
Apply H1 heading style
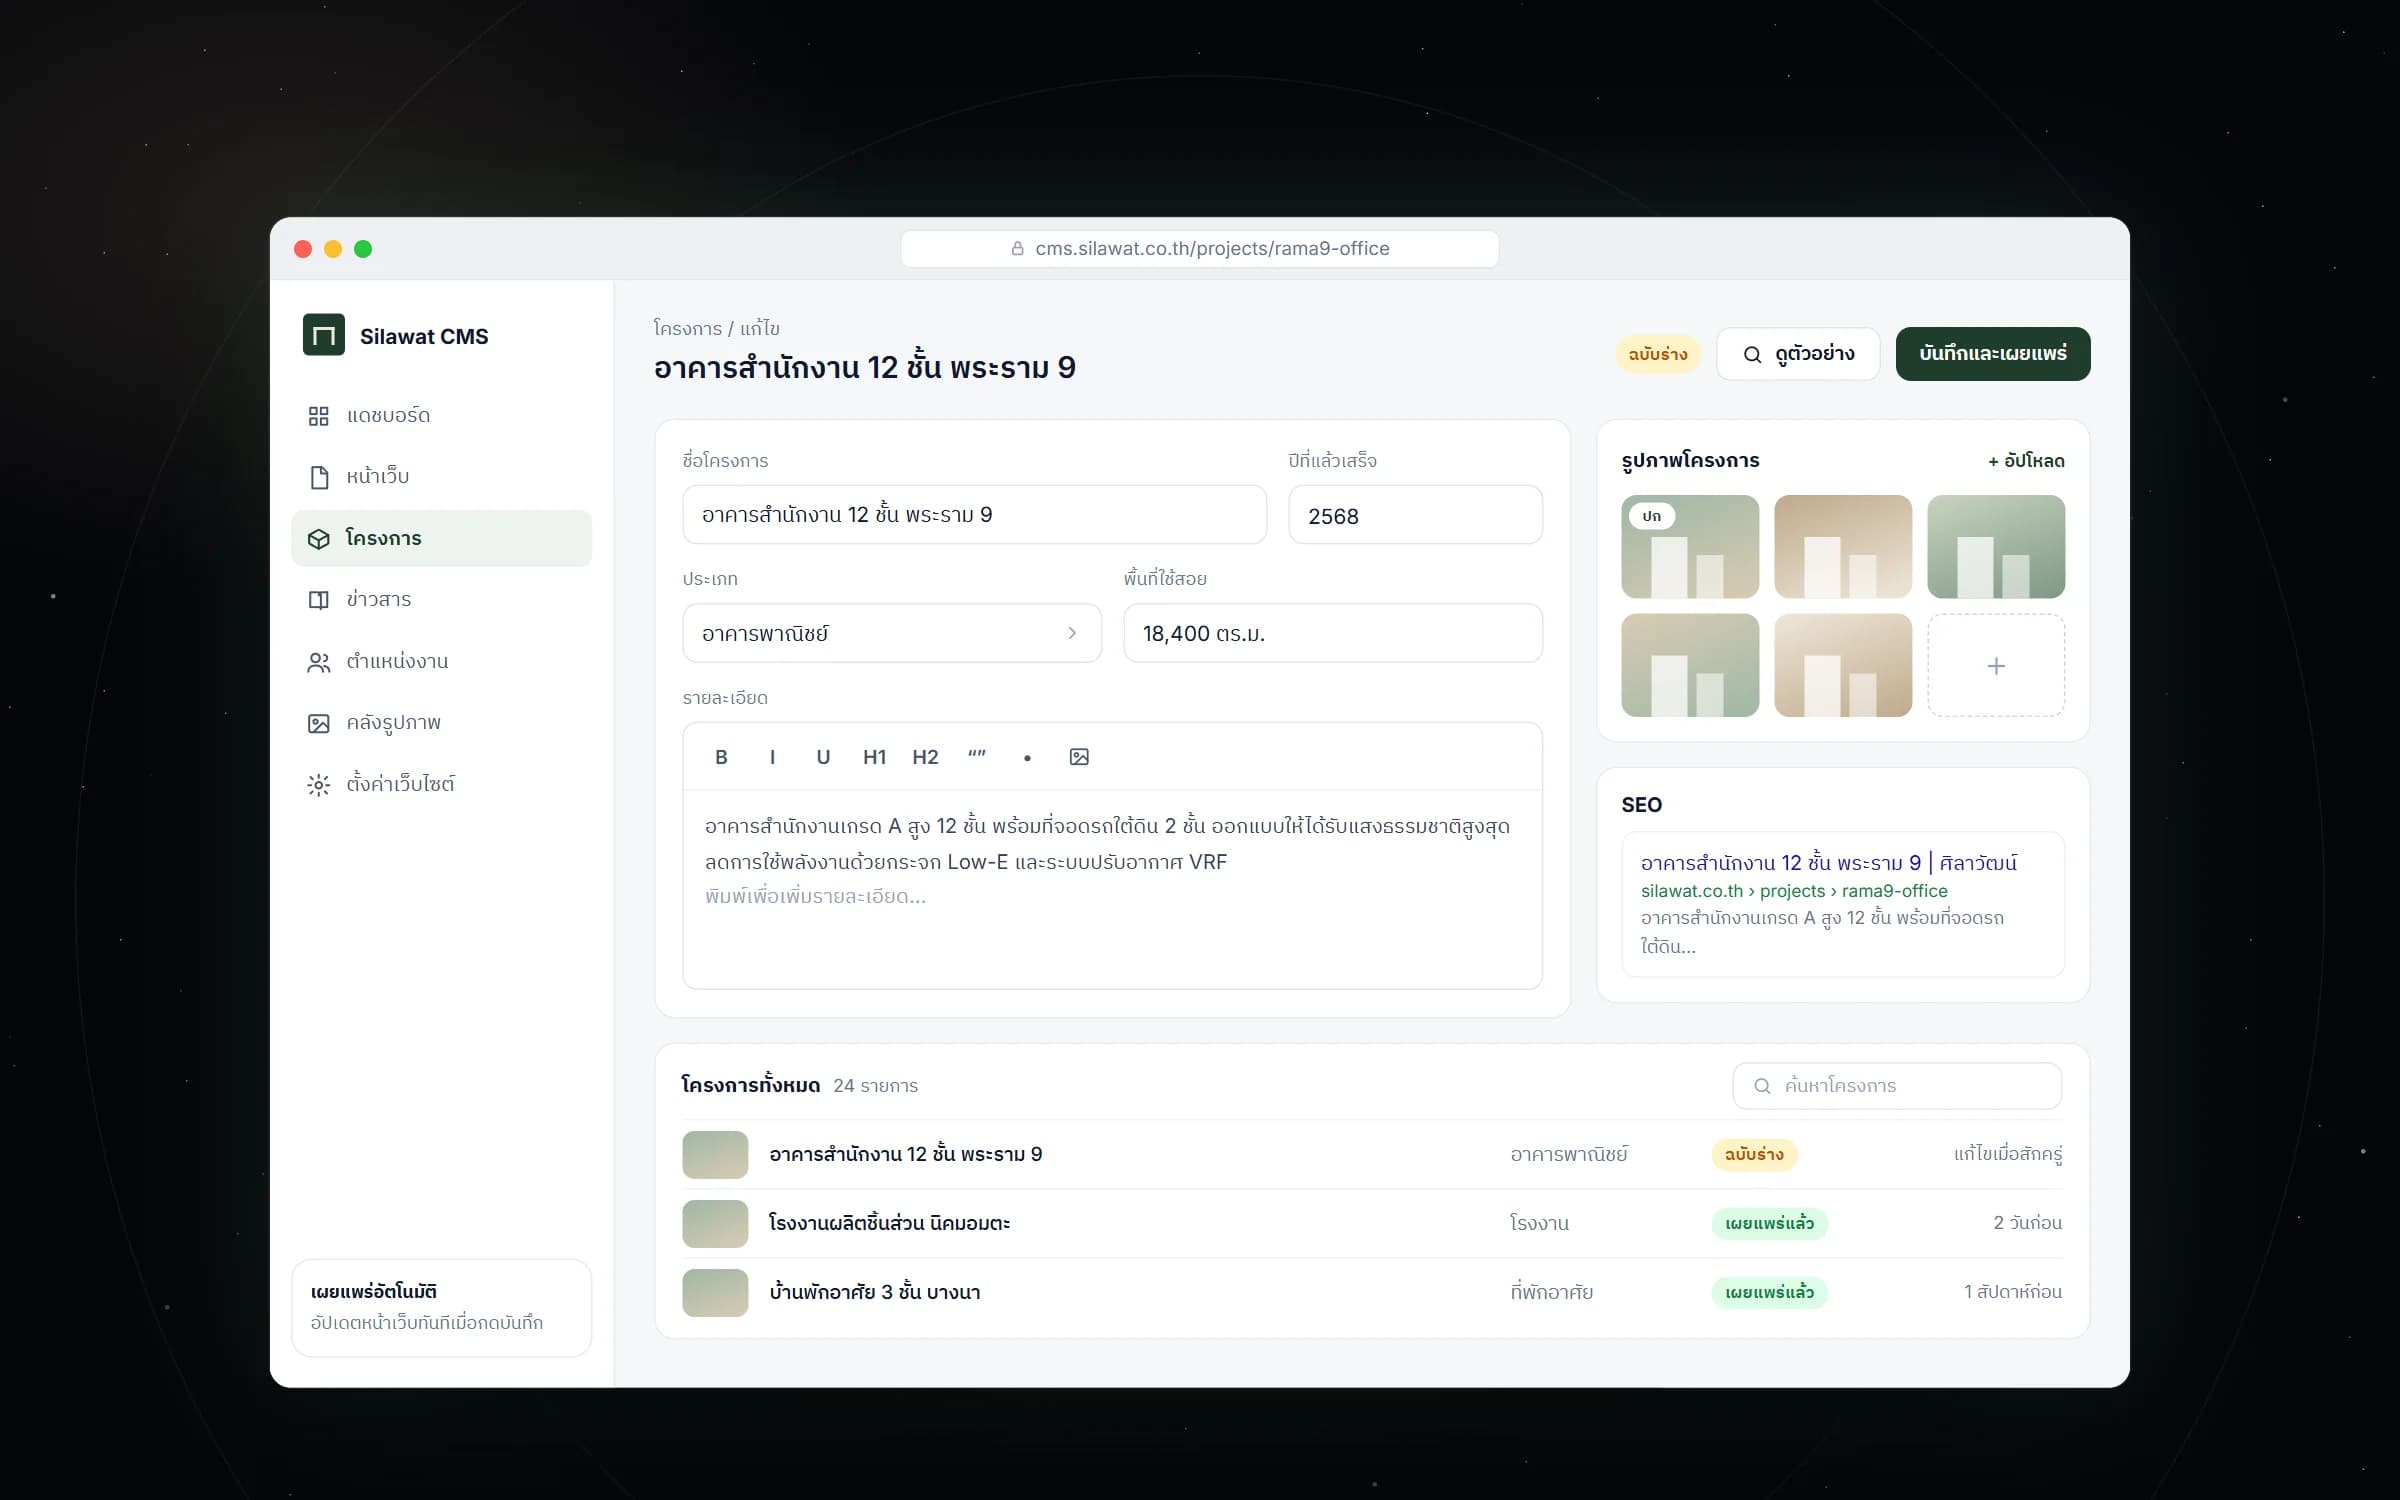pos(874,757)
